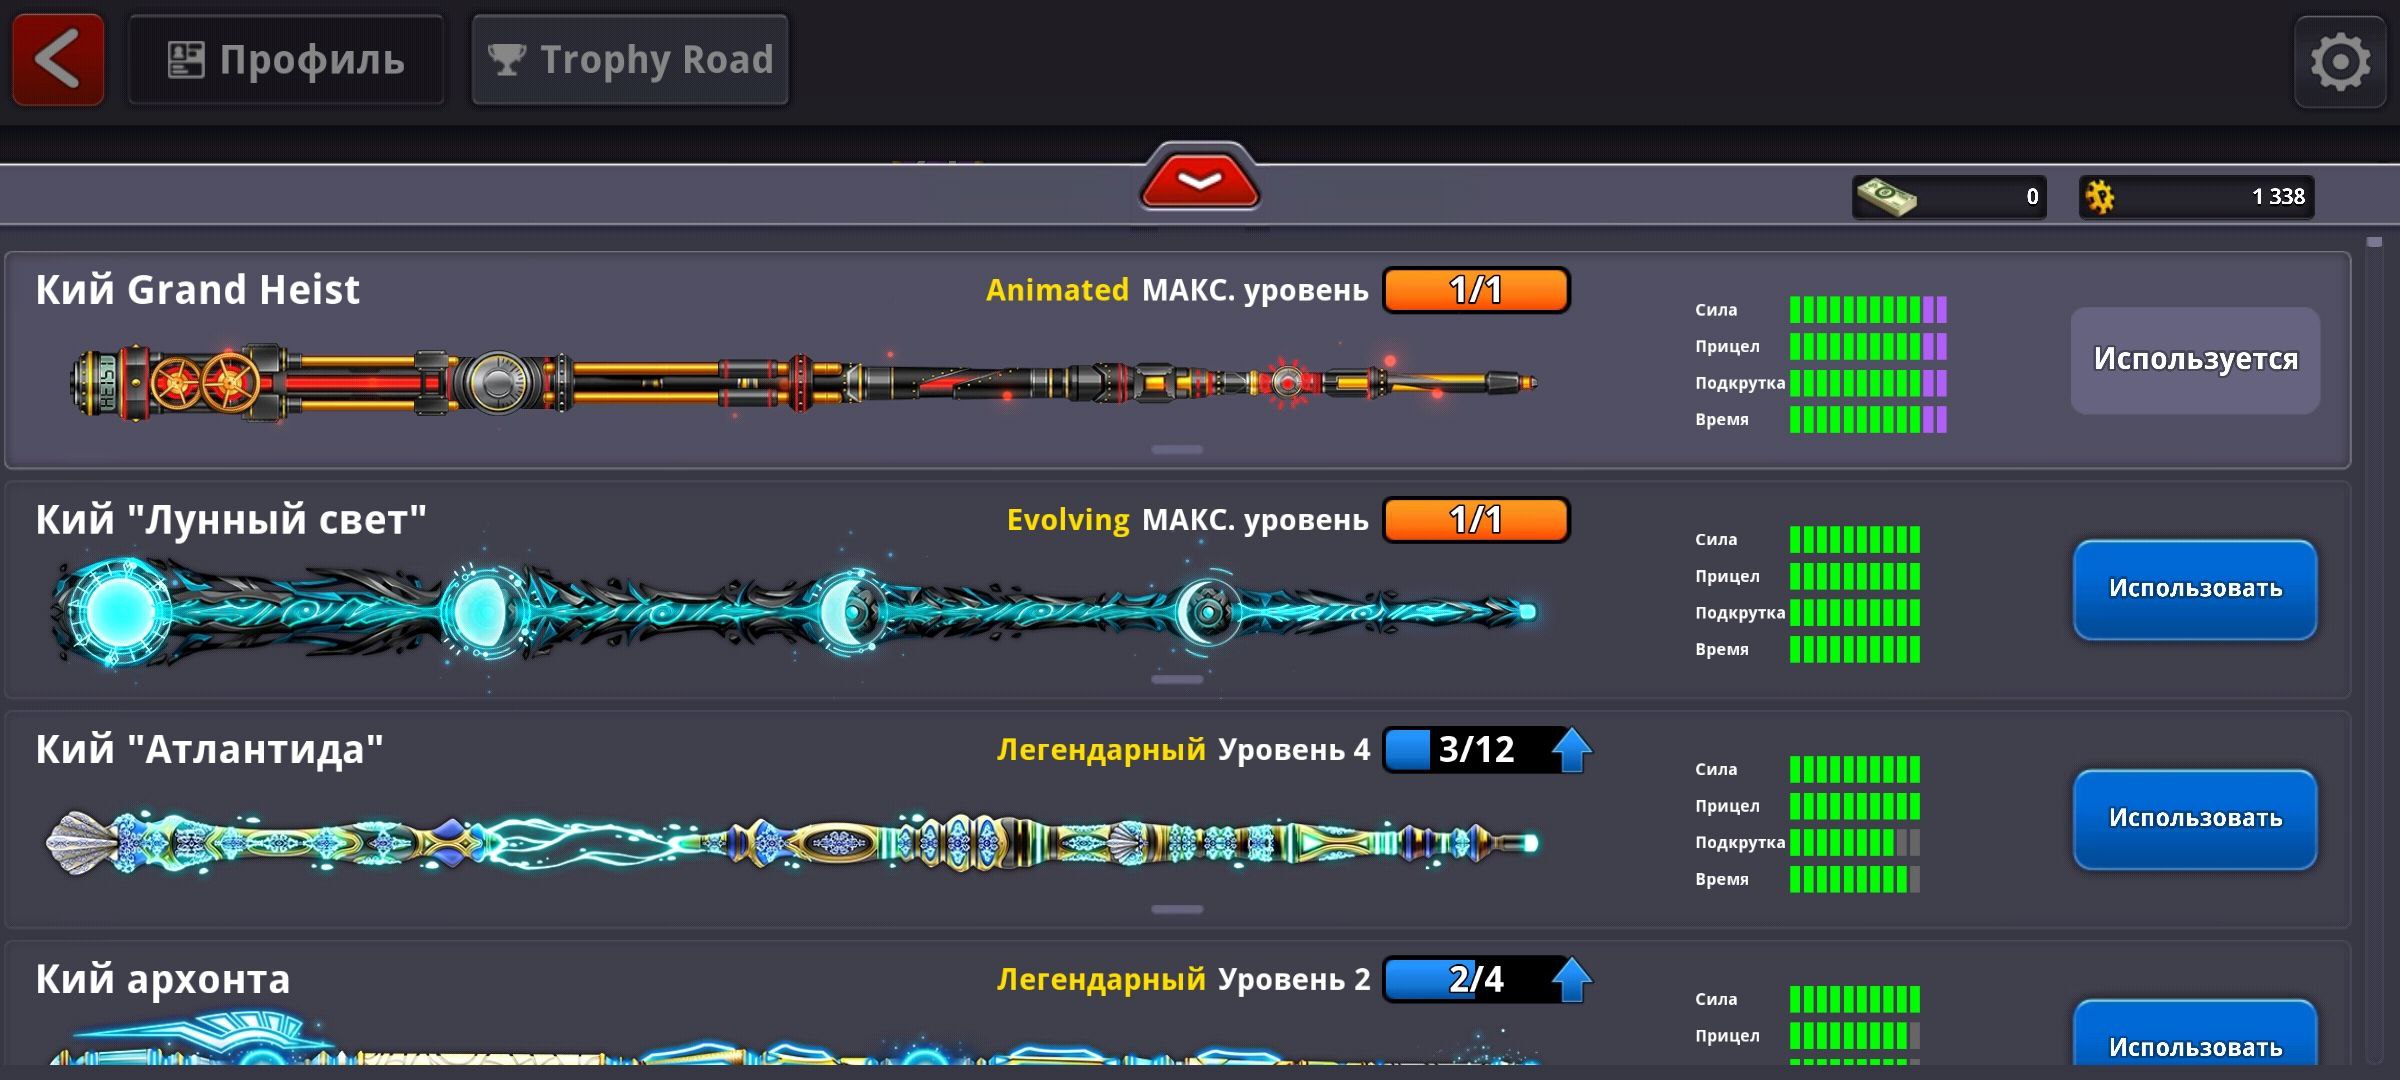Click Атлантида Время stat bar

[1855, 880]
